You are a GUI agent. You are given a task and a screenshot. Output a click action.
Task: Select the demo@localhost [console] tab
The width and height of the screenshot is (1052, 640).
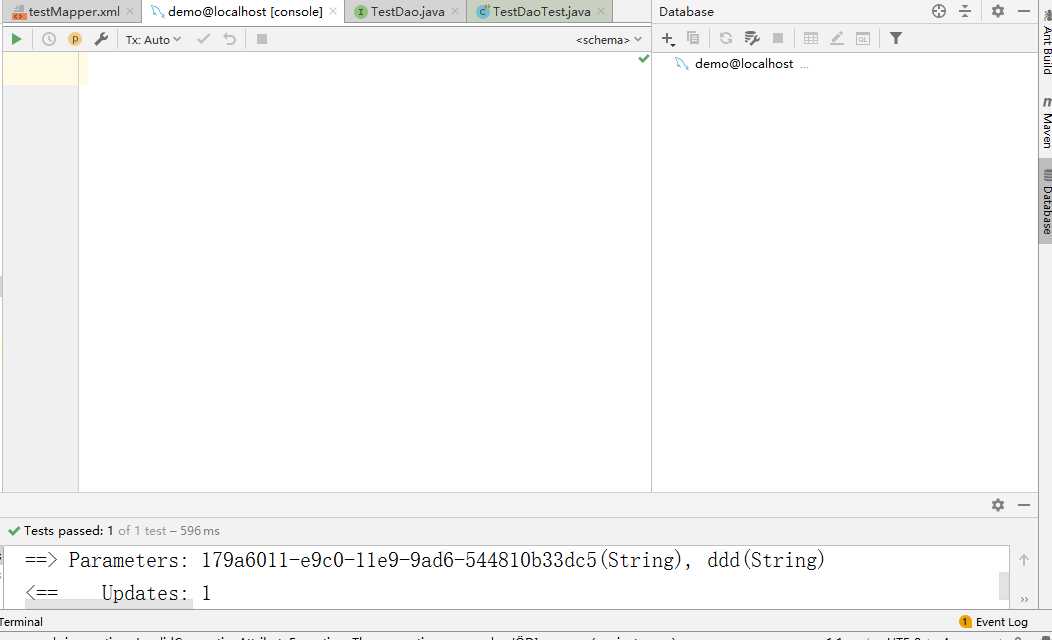point(245,11)
